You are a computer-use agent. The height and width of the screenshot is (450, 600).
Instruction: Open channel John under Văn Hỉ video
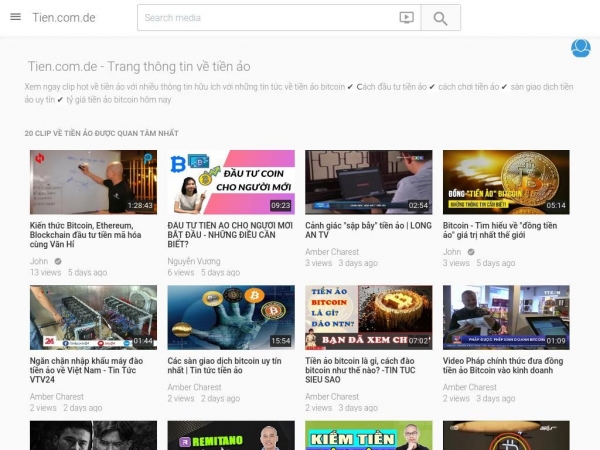[x=39, y=261]
